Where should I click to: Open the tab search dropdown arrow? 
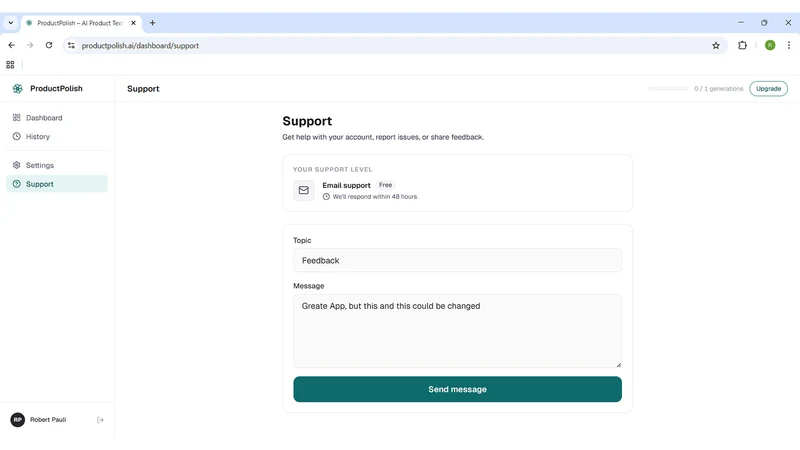pyautogui.click(x=11, y=23)
